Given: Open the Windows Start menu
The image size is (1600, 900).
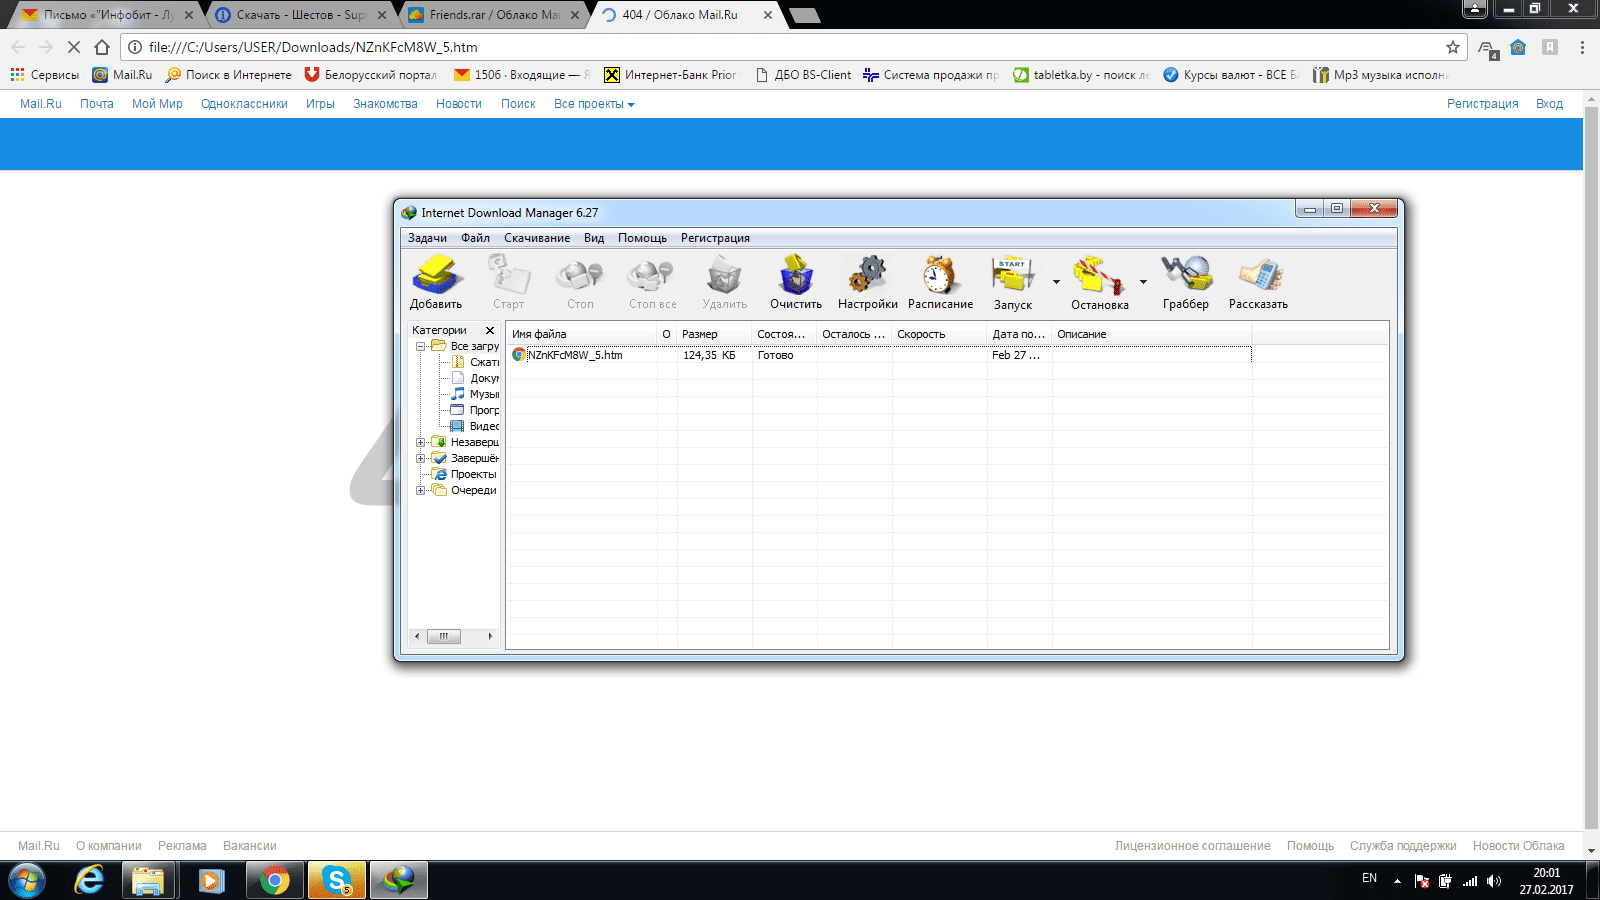Looking at the screenshot, I should 27,881.
